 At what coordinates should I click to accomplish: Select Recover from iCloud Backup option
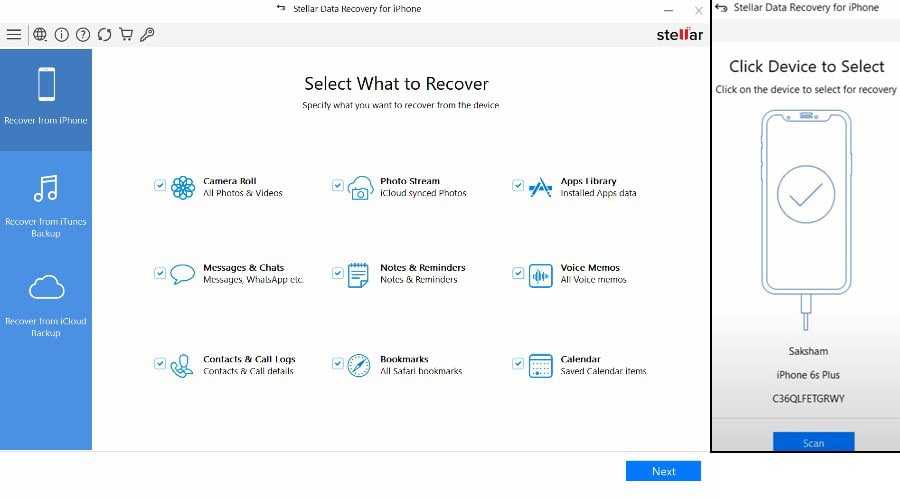point(46,306)
